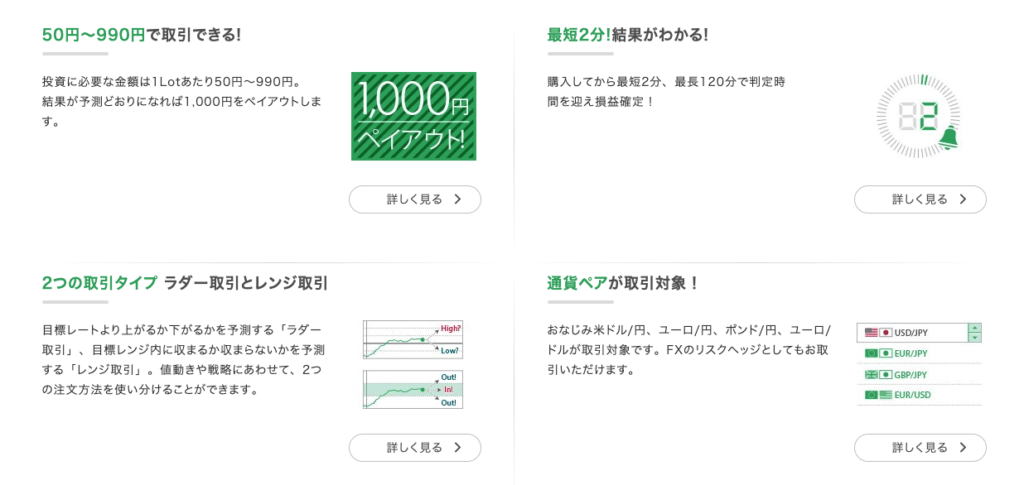Click the 1,000円 payout banner image
1024x485 pixels.
click(413, 116)
